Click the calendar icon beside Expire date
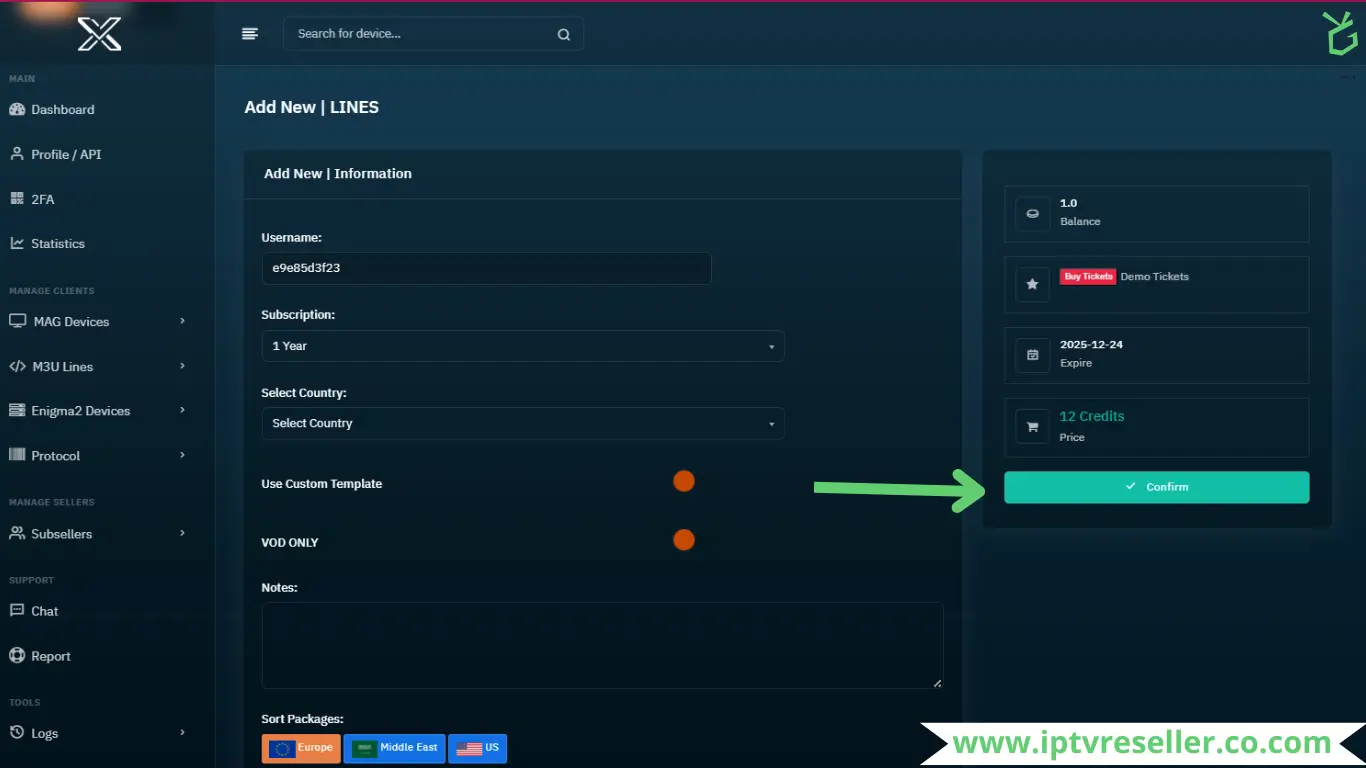The image size is (1366, 768). click(1032, 355)
